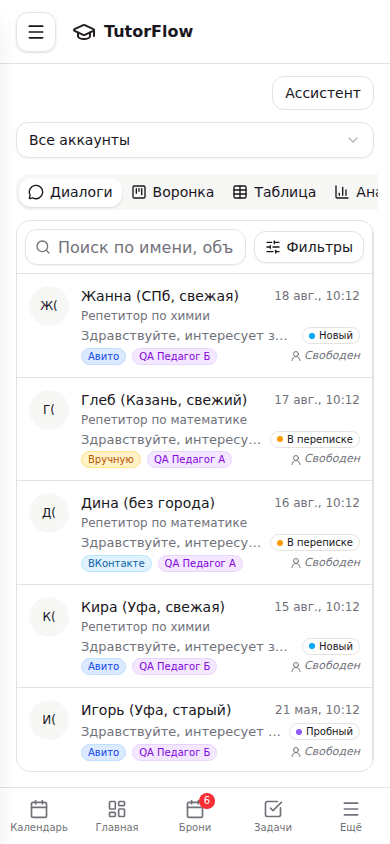Viewport: 390px width, 844px height.
Task: Click the Вручную tag in Глеб's row
Action: pos(111,460)
